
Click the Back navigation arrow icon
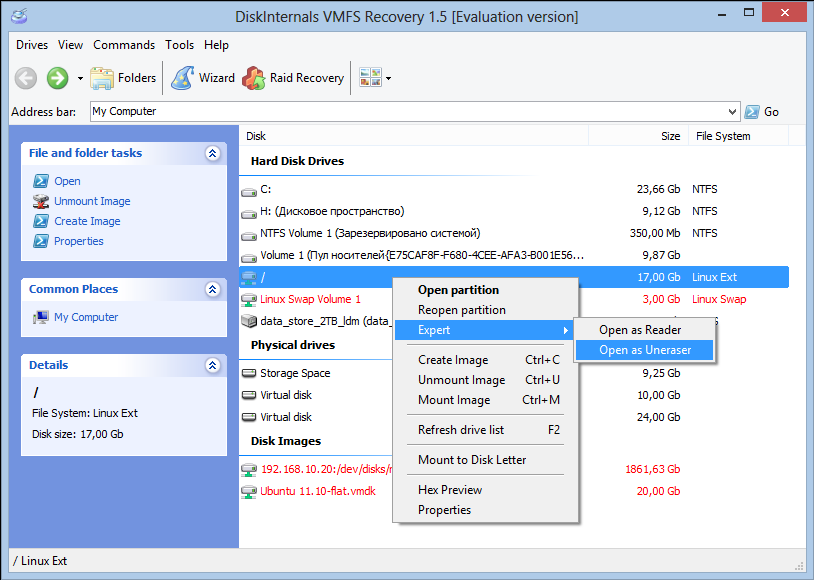(x=25, y=78)
